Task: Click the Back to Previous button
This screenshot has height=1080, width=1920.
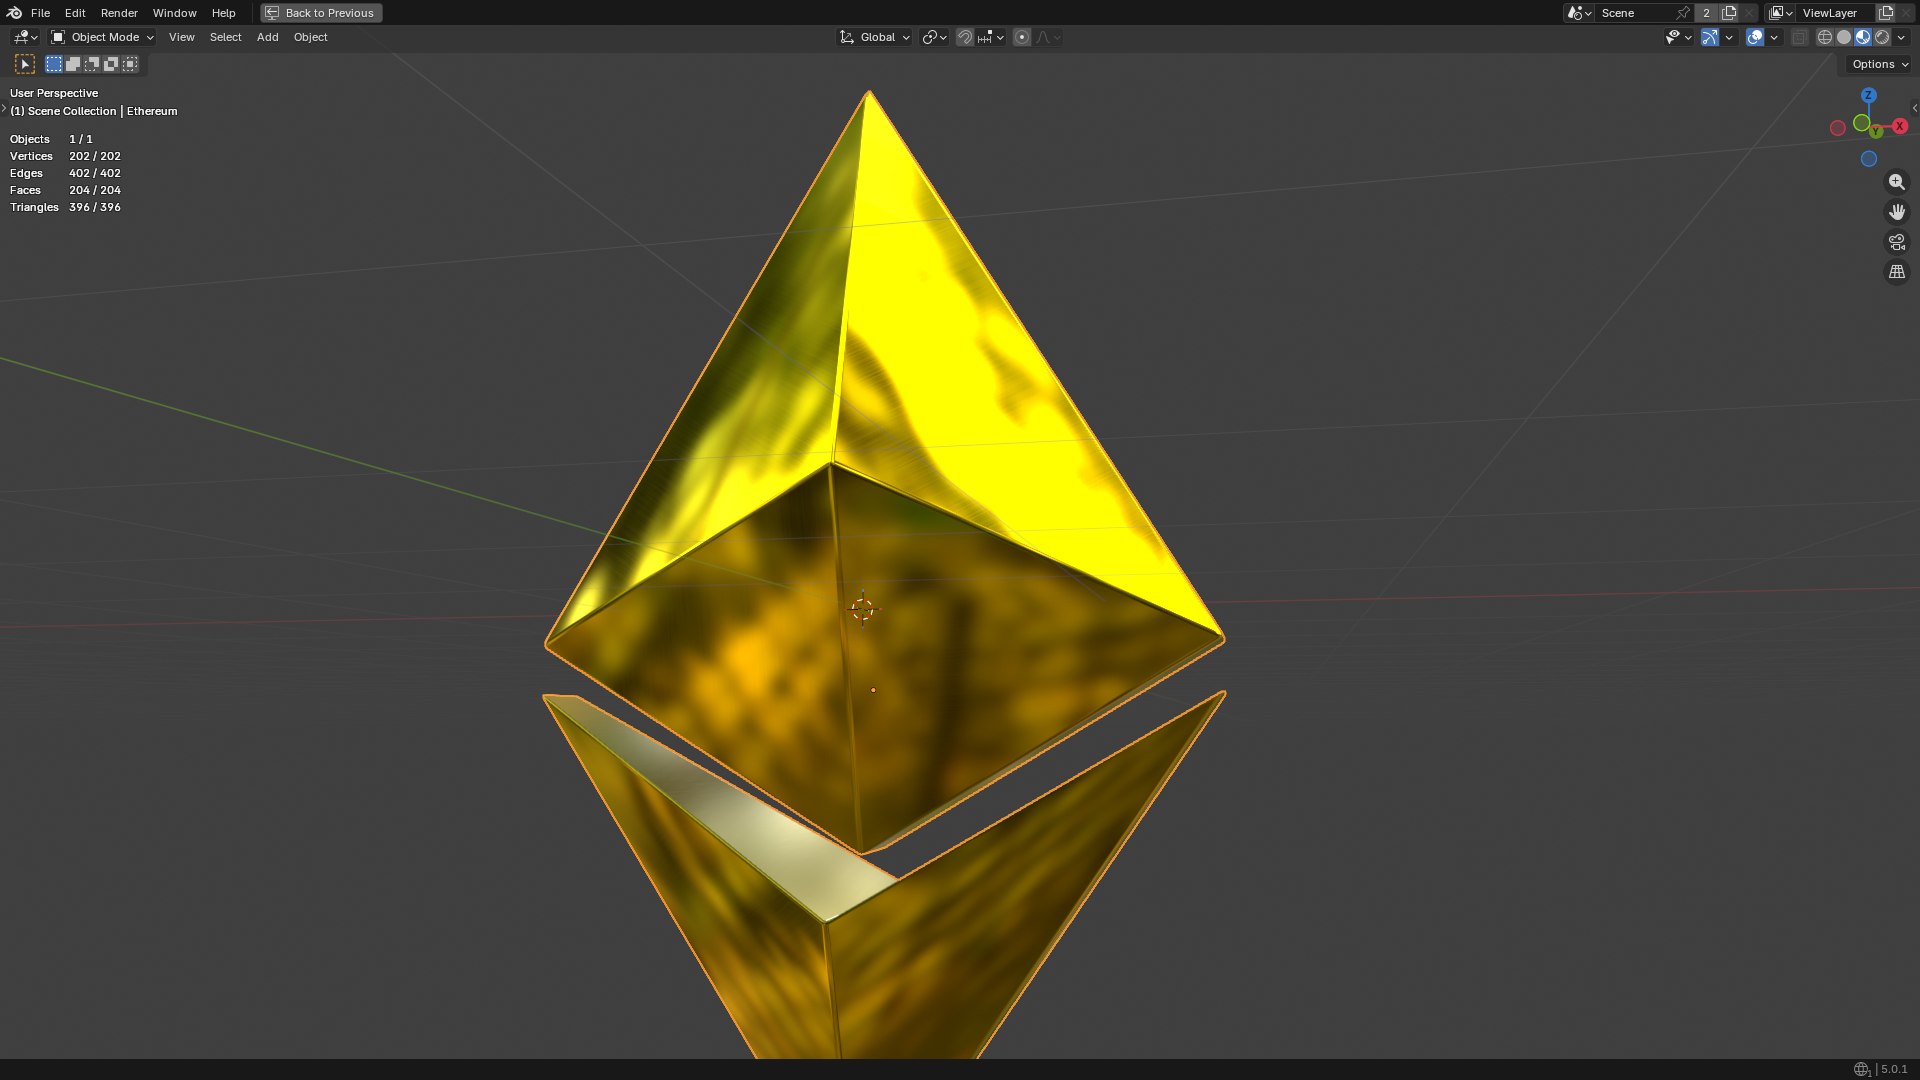Action: click(321, 13)
